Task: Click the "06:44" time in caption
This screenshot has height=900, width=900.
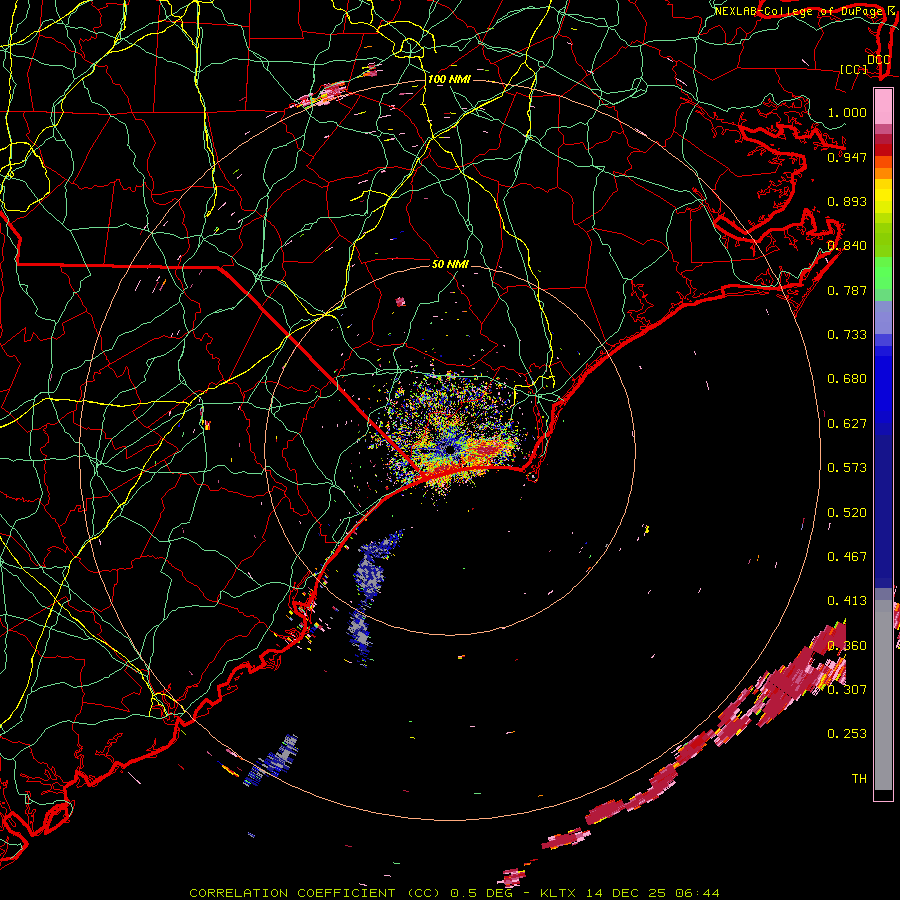Action: 697,893
